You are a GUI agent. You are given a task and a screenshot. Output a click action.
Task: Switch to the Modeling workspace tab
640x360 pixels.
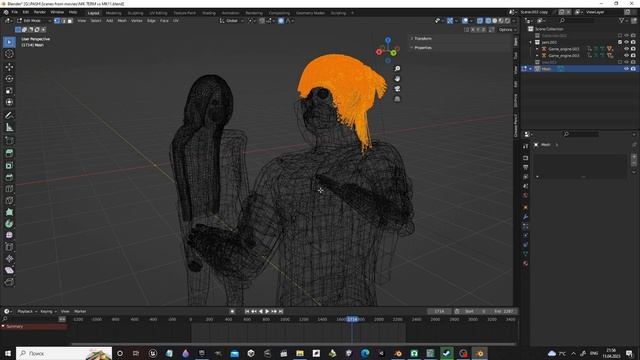tap(113, 13)
